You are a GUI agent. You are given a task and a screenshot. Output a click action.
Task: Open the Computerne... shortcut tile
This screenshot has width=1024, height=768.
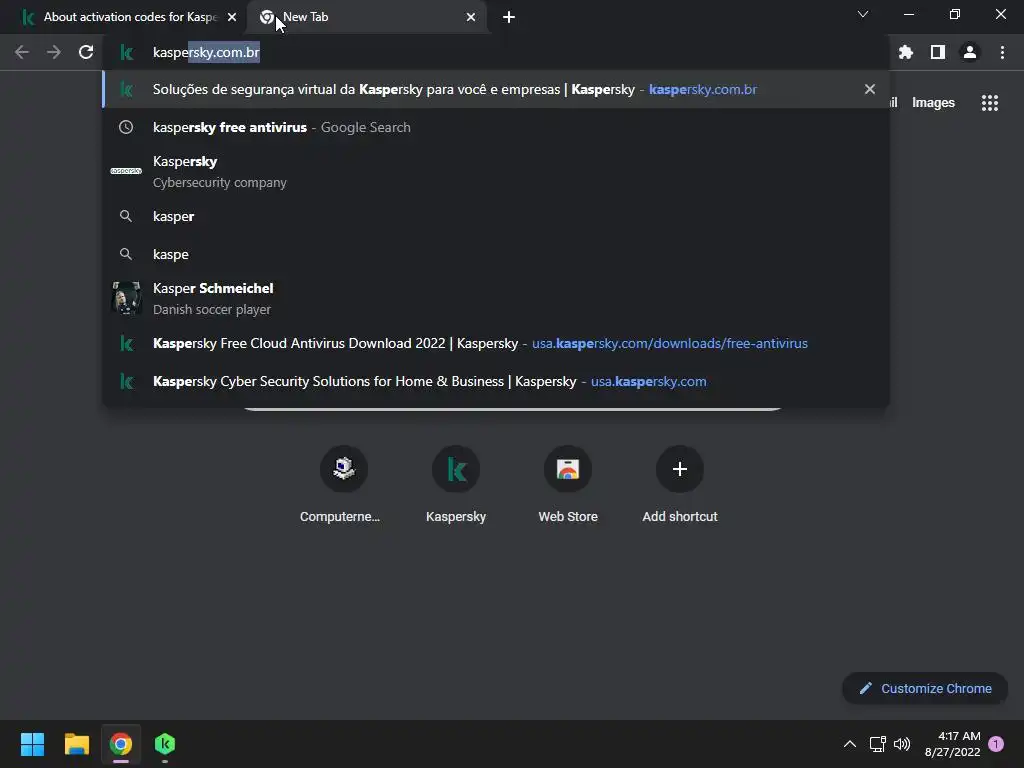click(x=344, y=485)
